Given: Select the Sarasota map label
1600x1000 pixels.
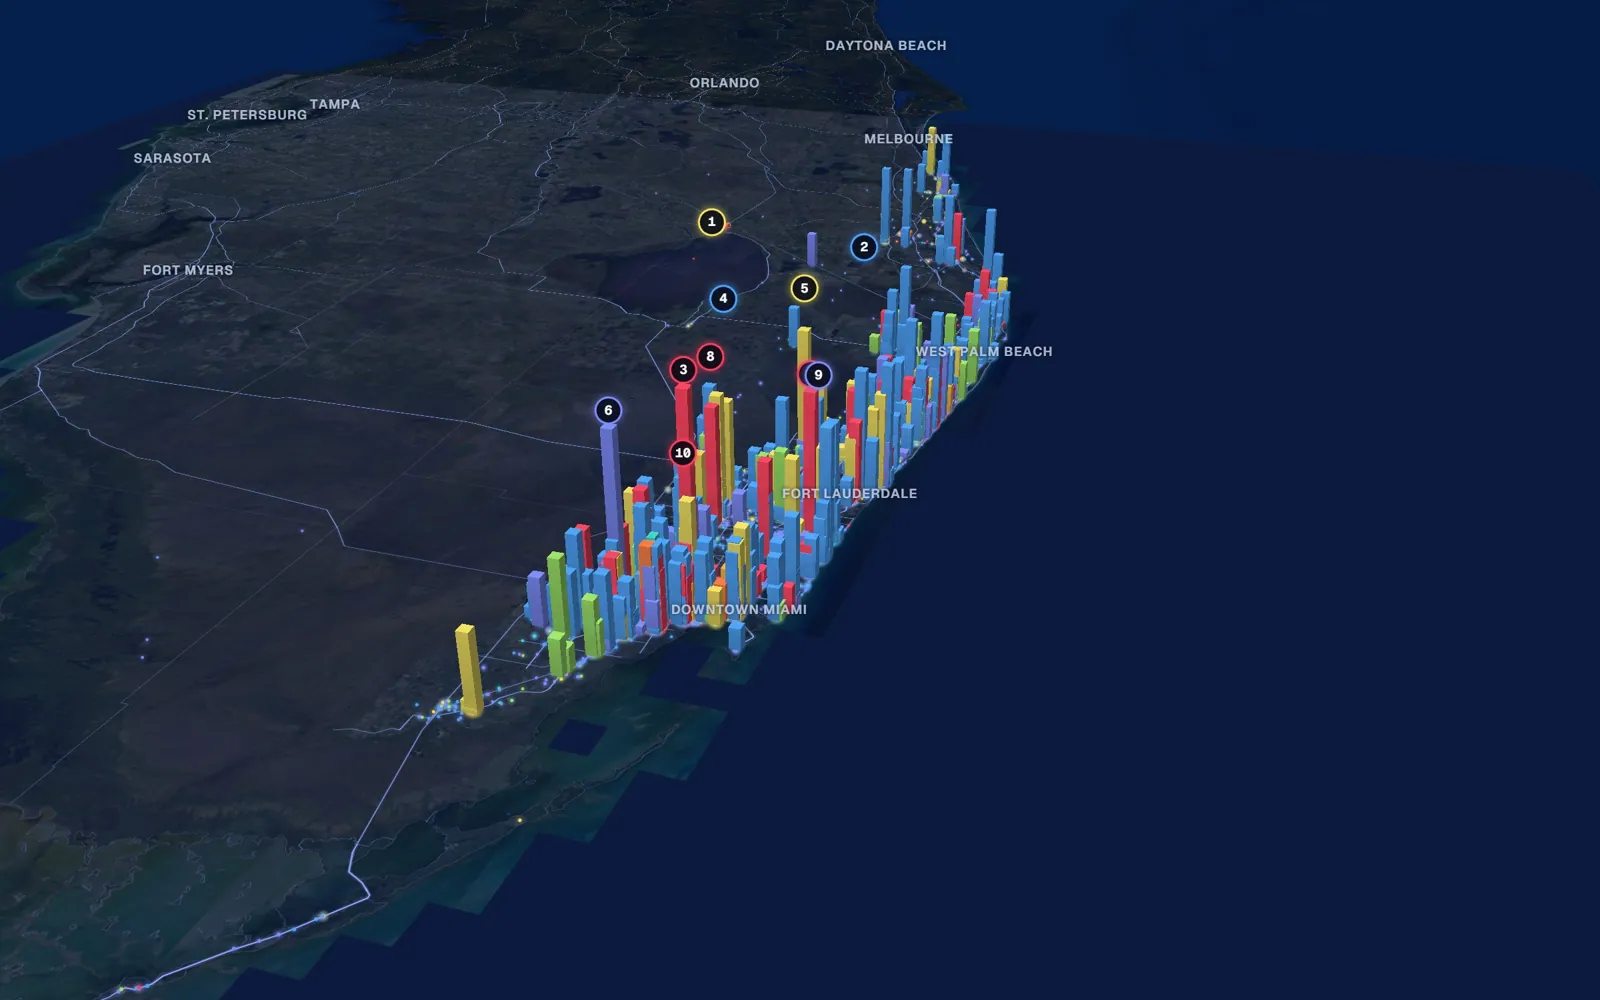Looking at the screenshot, I should point(172,158).
